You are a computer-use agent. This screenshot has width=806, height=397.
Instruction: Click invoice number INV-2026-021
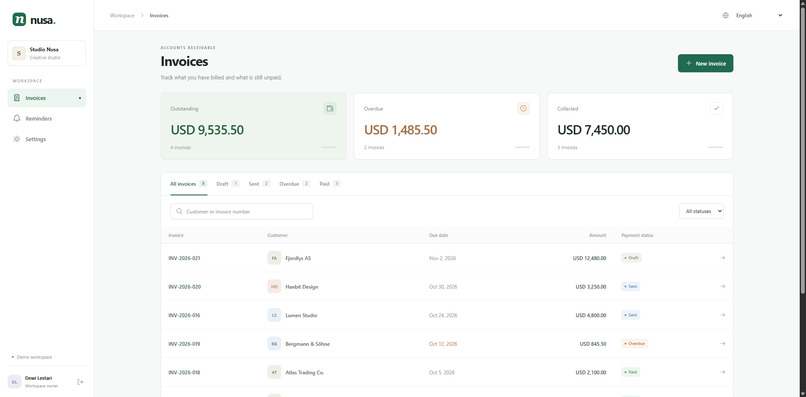click(x=184, y=258)
